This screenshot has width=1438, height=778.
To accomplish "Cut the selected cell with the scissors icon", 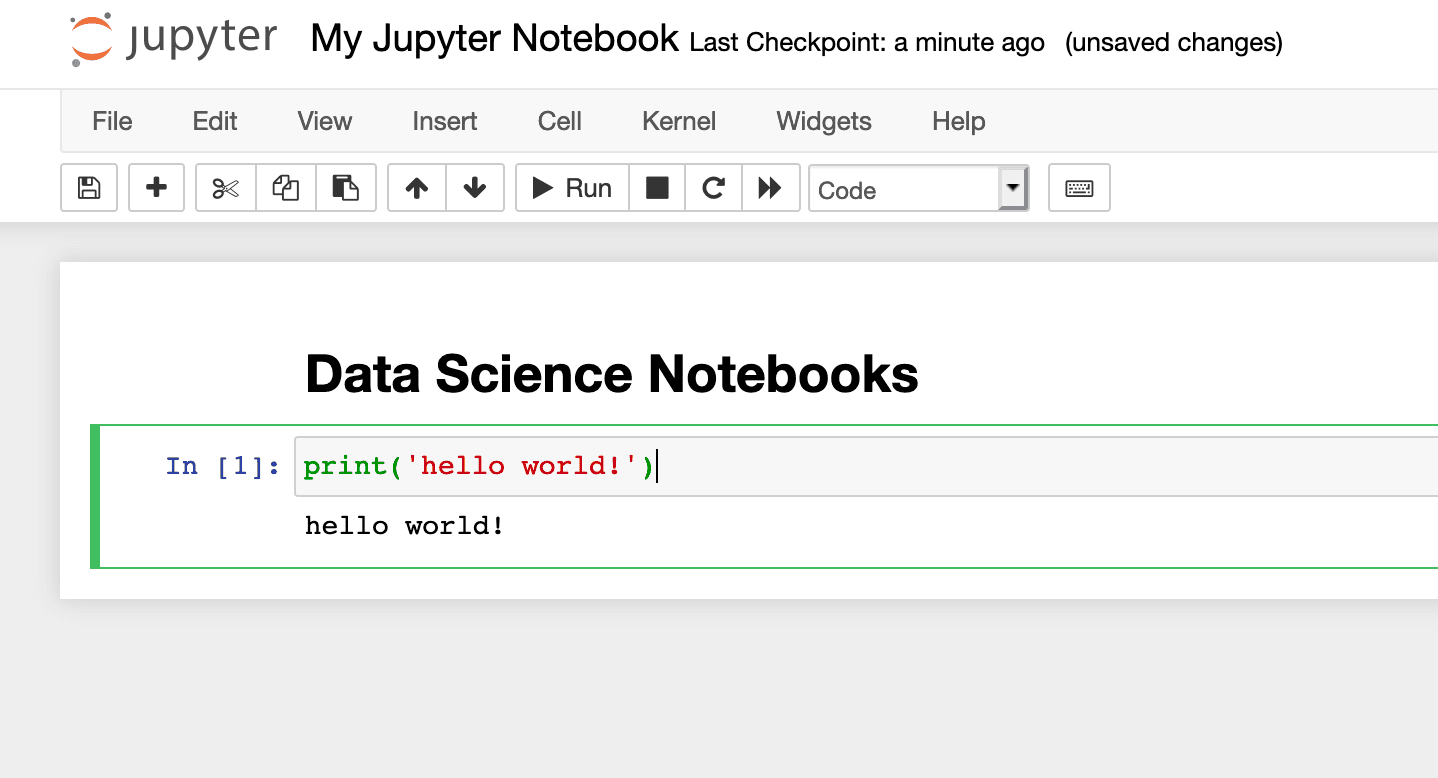I will point(225,187).
